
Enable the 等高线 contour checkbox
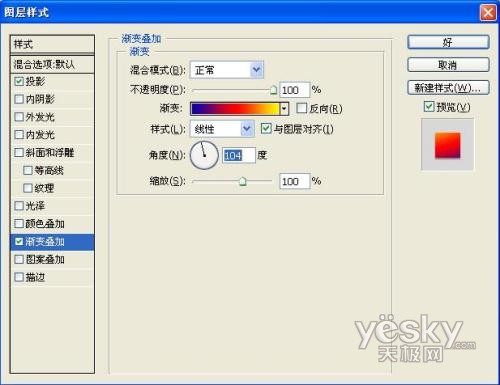(x=28, y=170)
